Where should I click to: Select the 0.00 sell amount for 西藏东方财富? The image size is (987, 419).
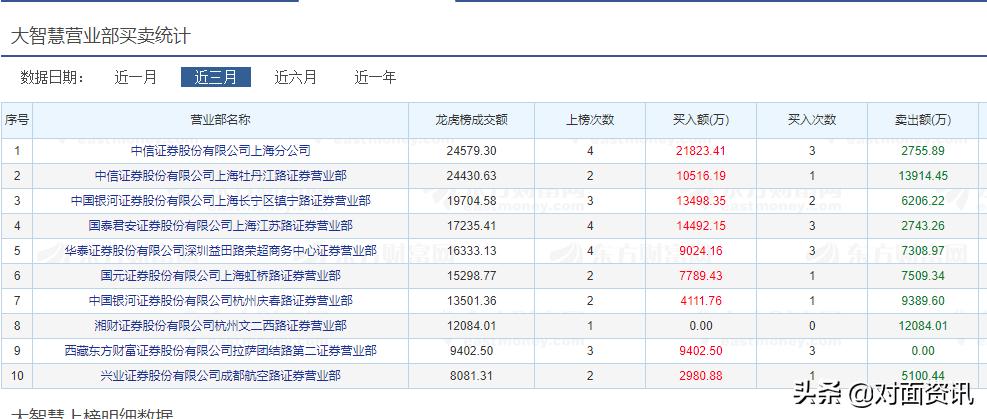tap(923, 350)
